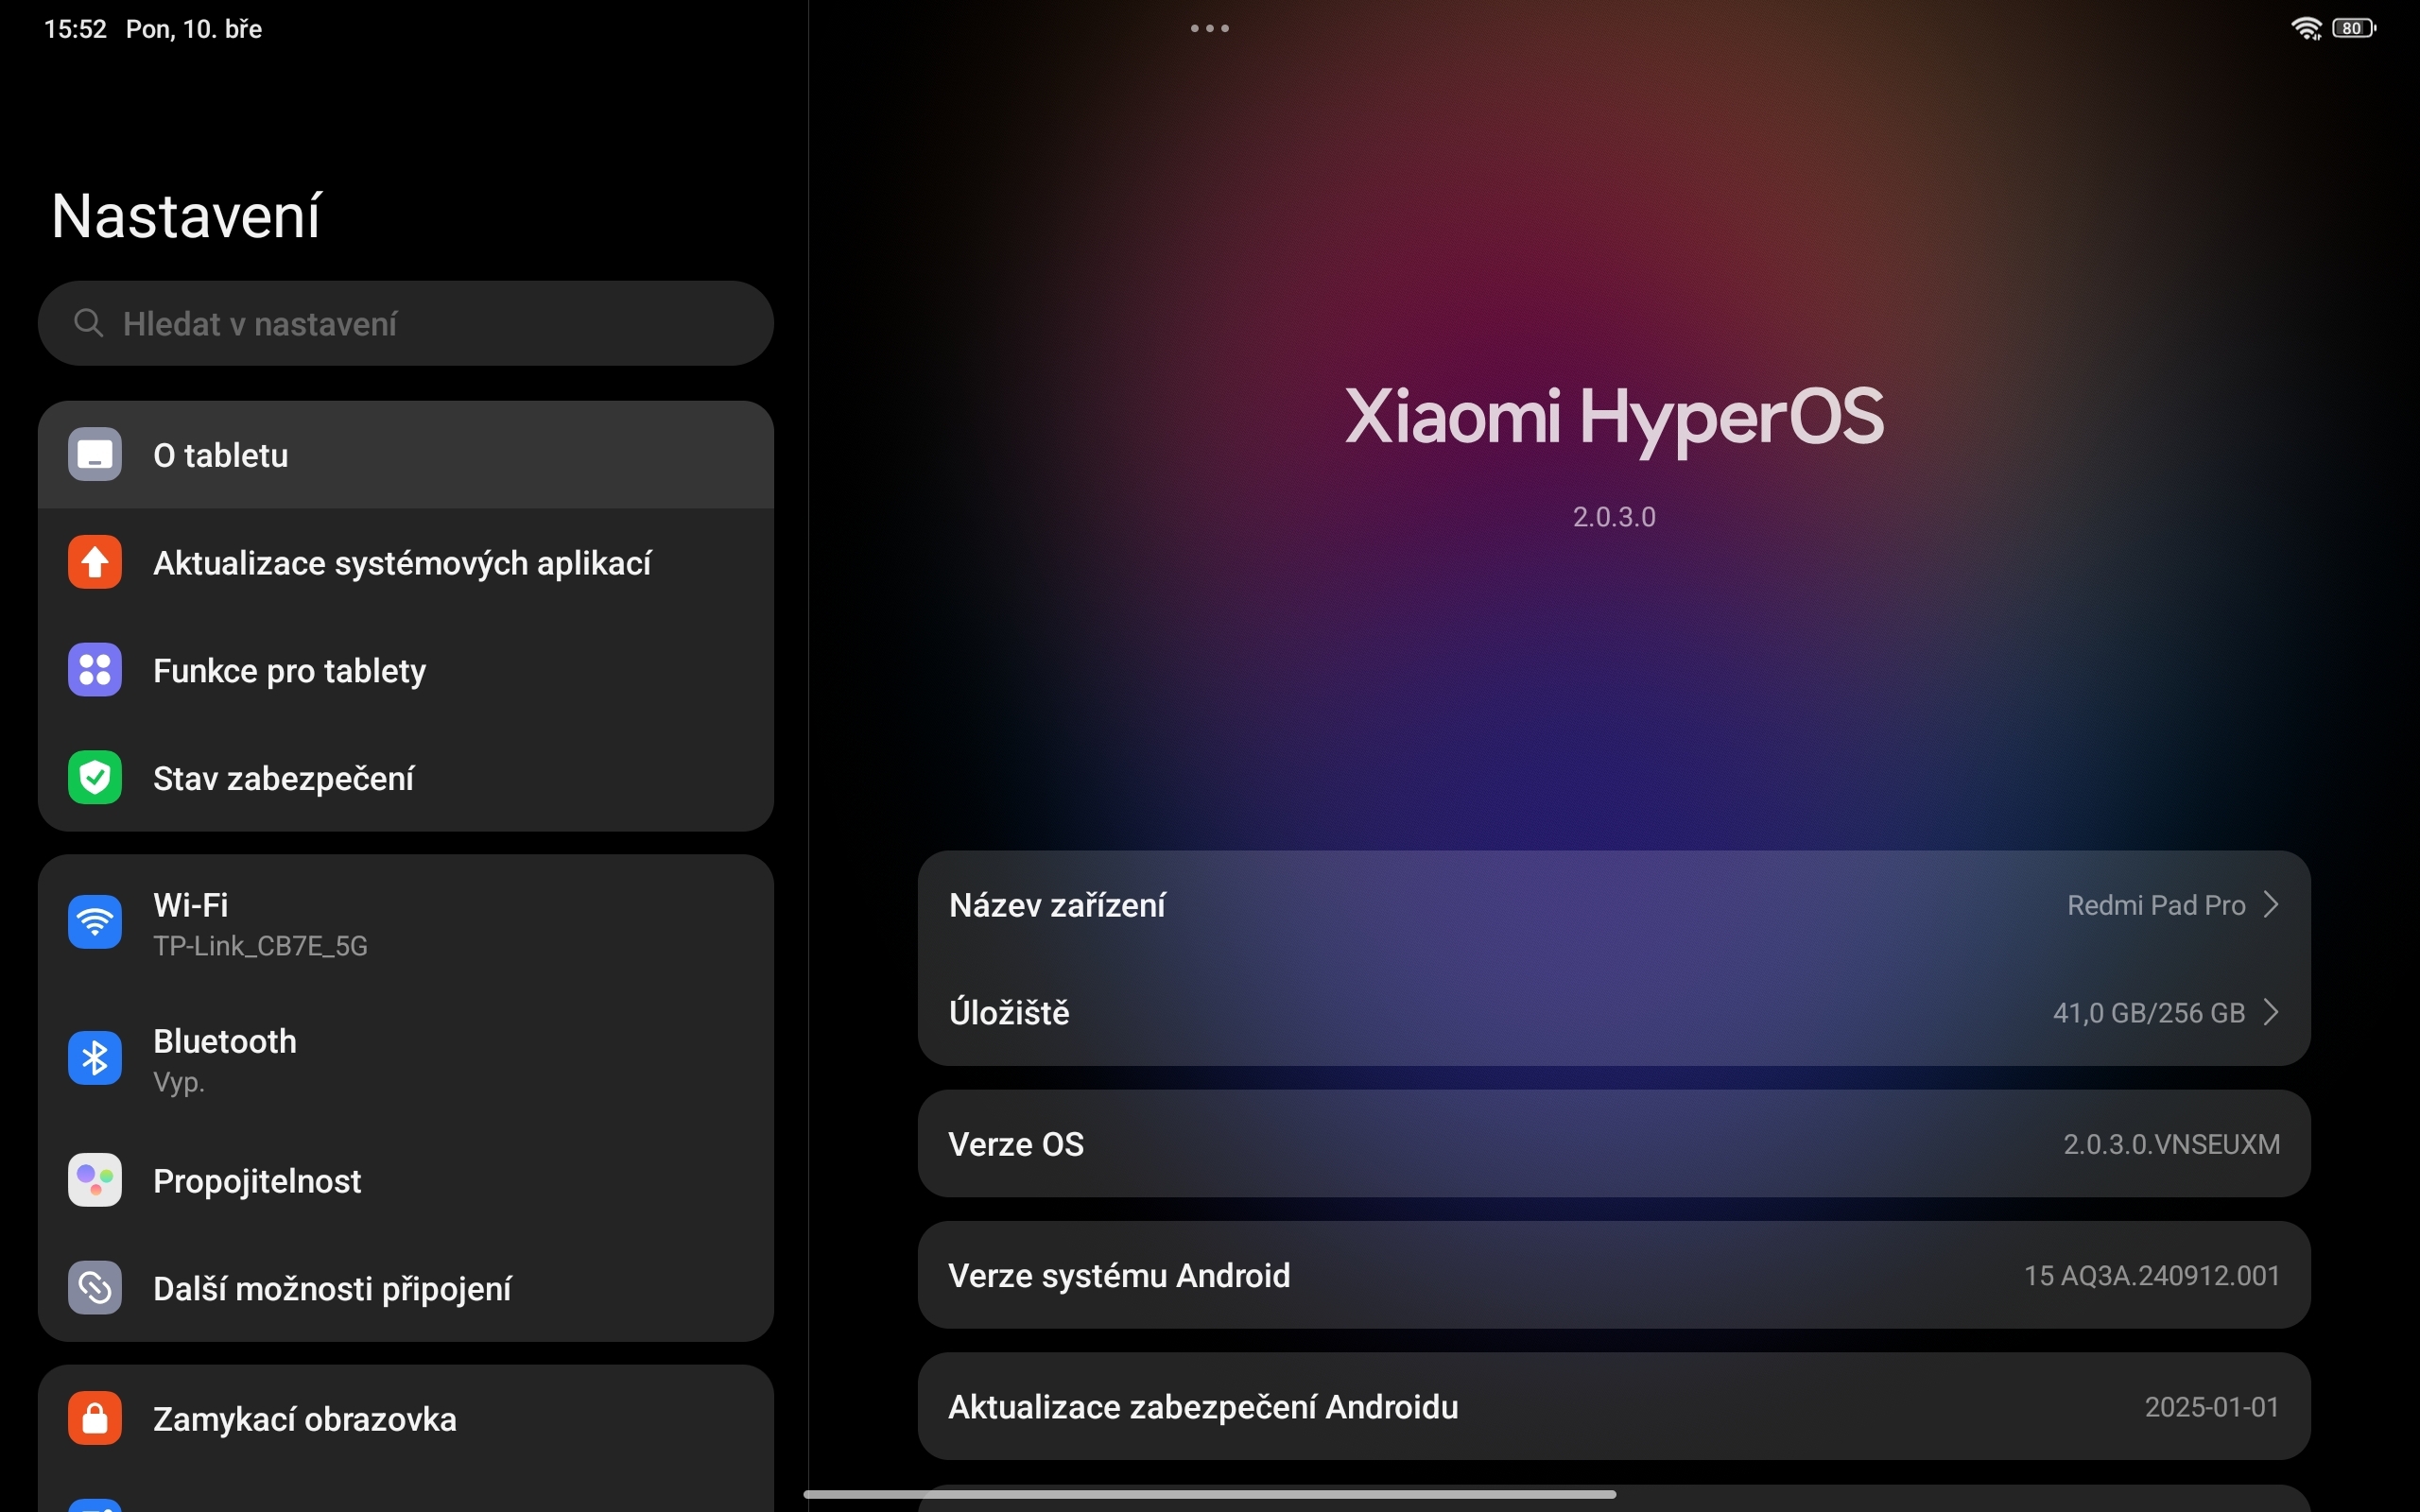Tap the blue Wi-Fi icon
Image resolution: width=2420 pixels, height=1512 pixels.
(x=95, y=922)
